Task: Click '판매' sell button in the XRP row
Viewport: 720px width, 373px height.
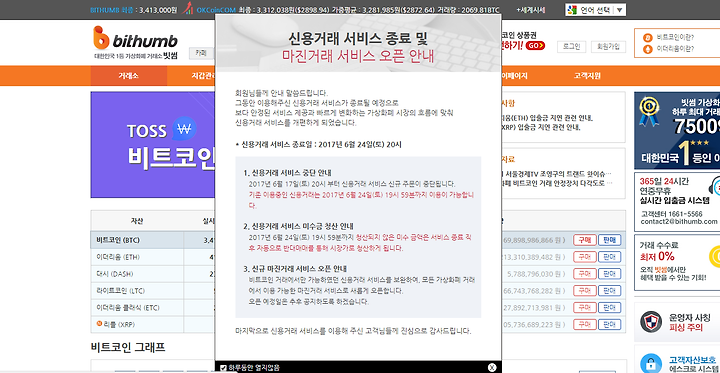Action: (609, 324)
